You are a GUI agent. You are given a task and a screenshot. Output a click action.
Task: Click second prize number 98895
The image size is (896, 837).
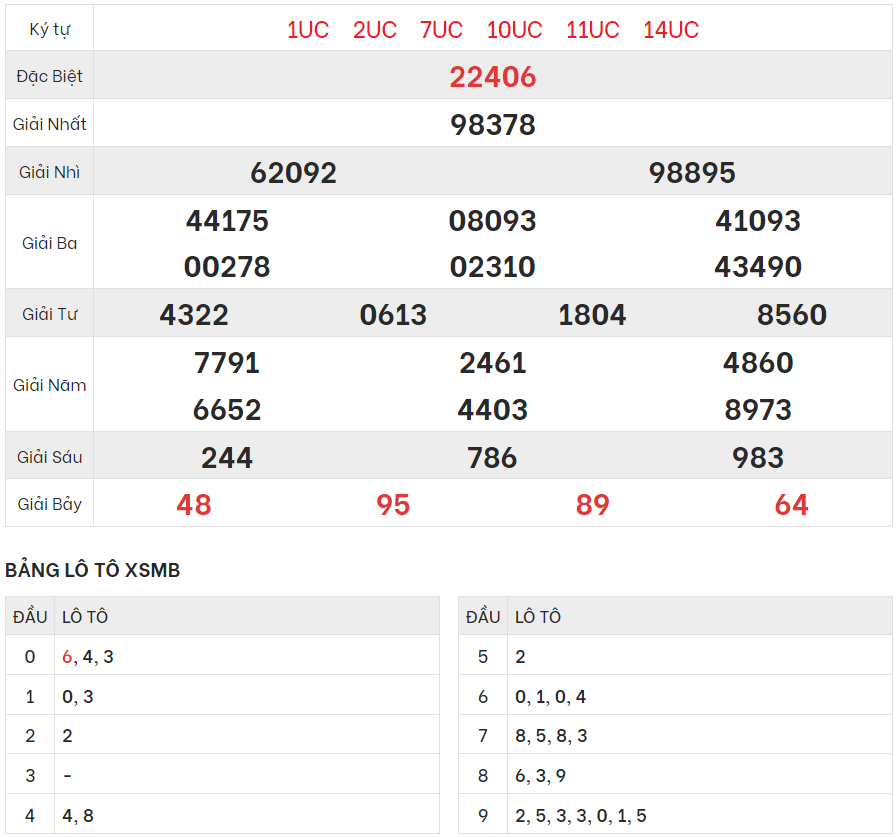[692, 173]
